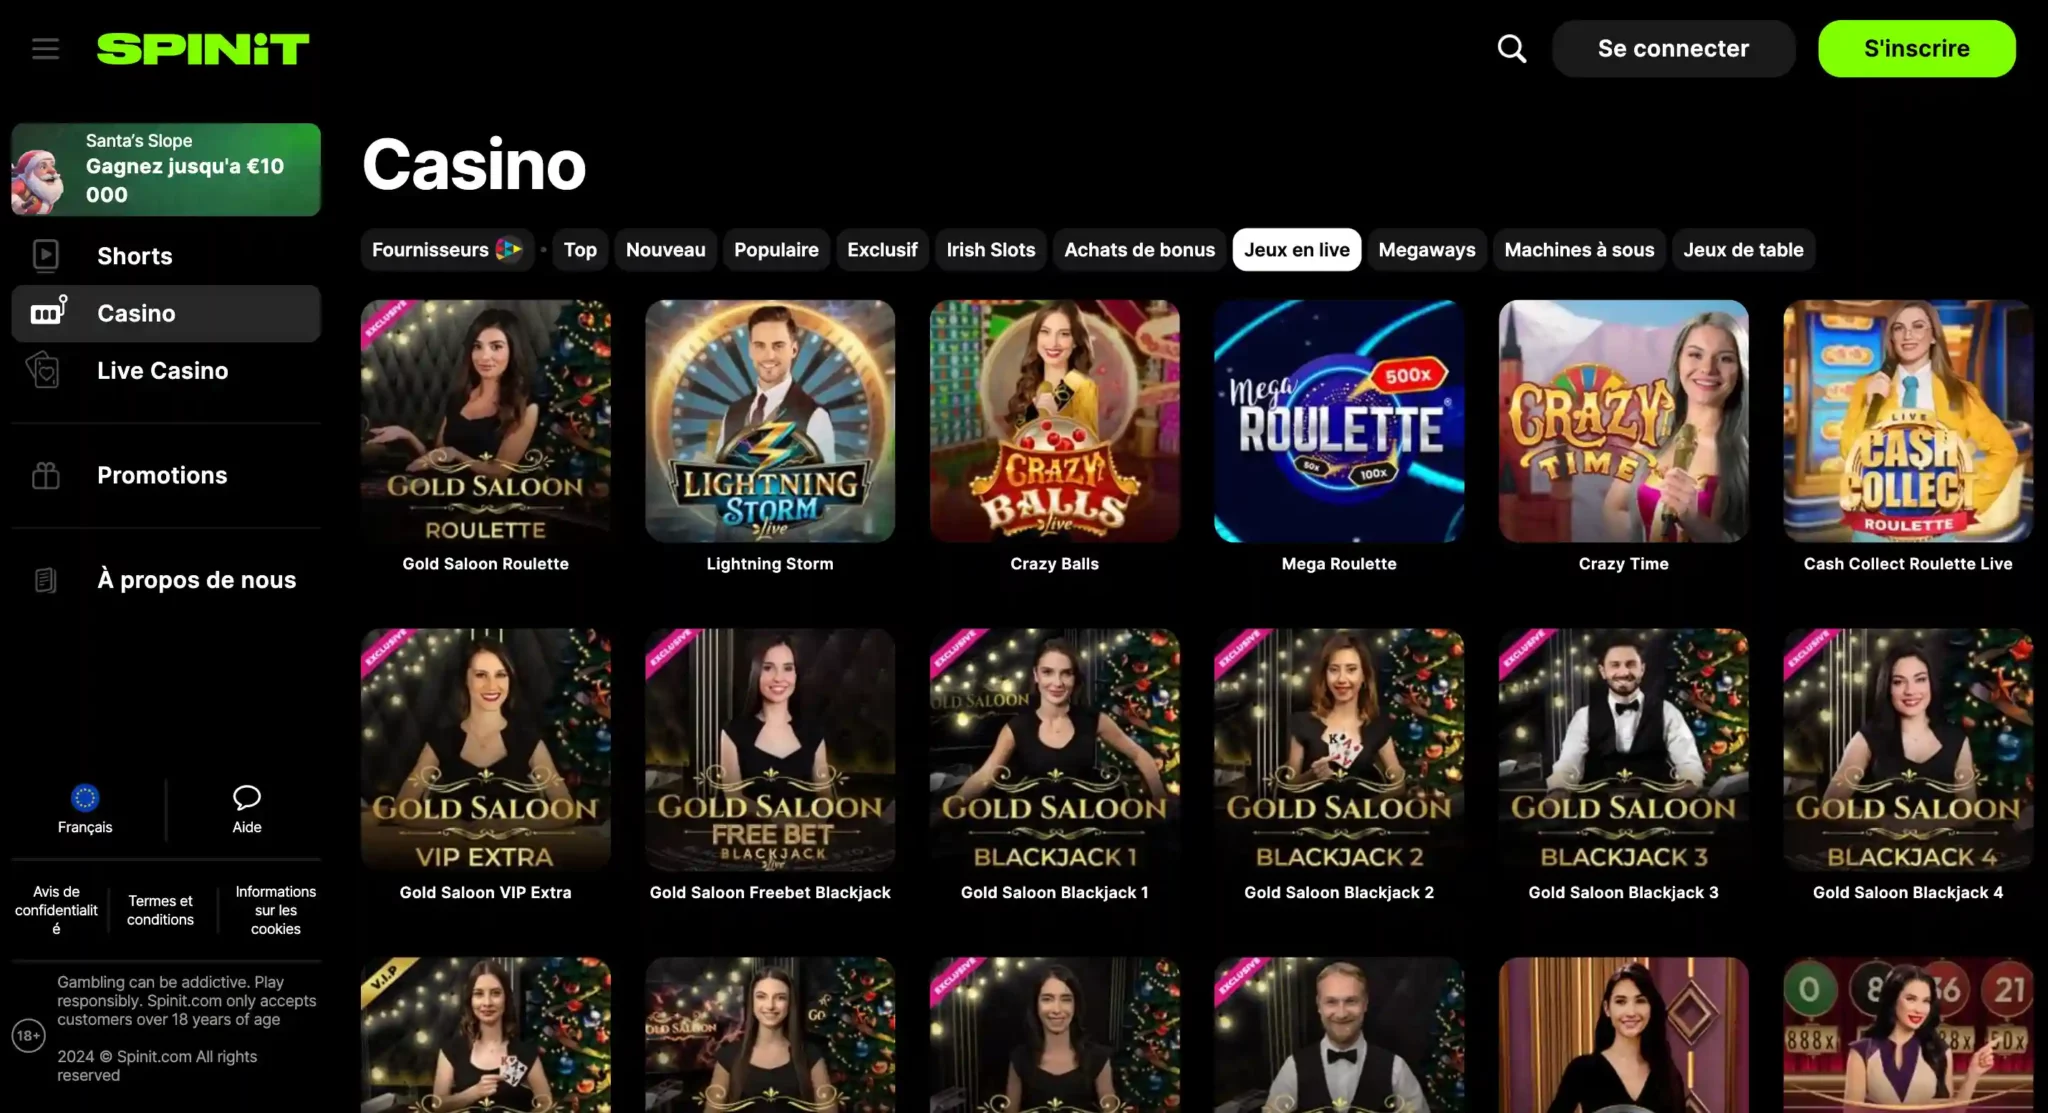Click the Casino slot machine icon

48,311
